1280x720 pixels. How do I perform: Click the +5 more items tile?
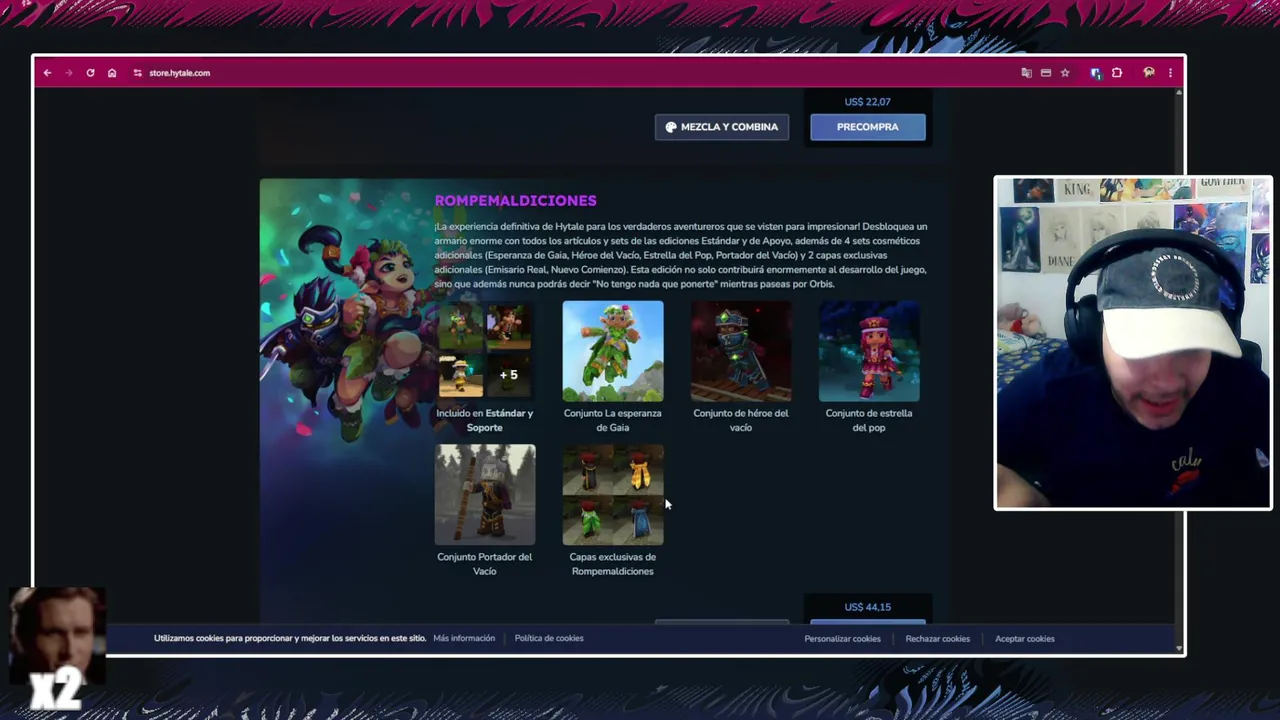point(509,375)
